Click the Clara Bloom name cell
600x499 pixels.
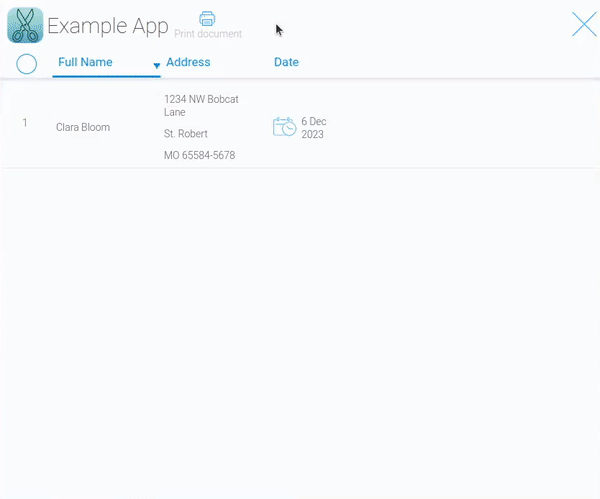coord(83,127)
